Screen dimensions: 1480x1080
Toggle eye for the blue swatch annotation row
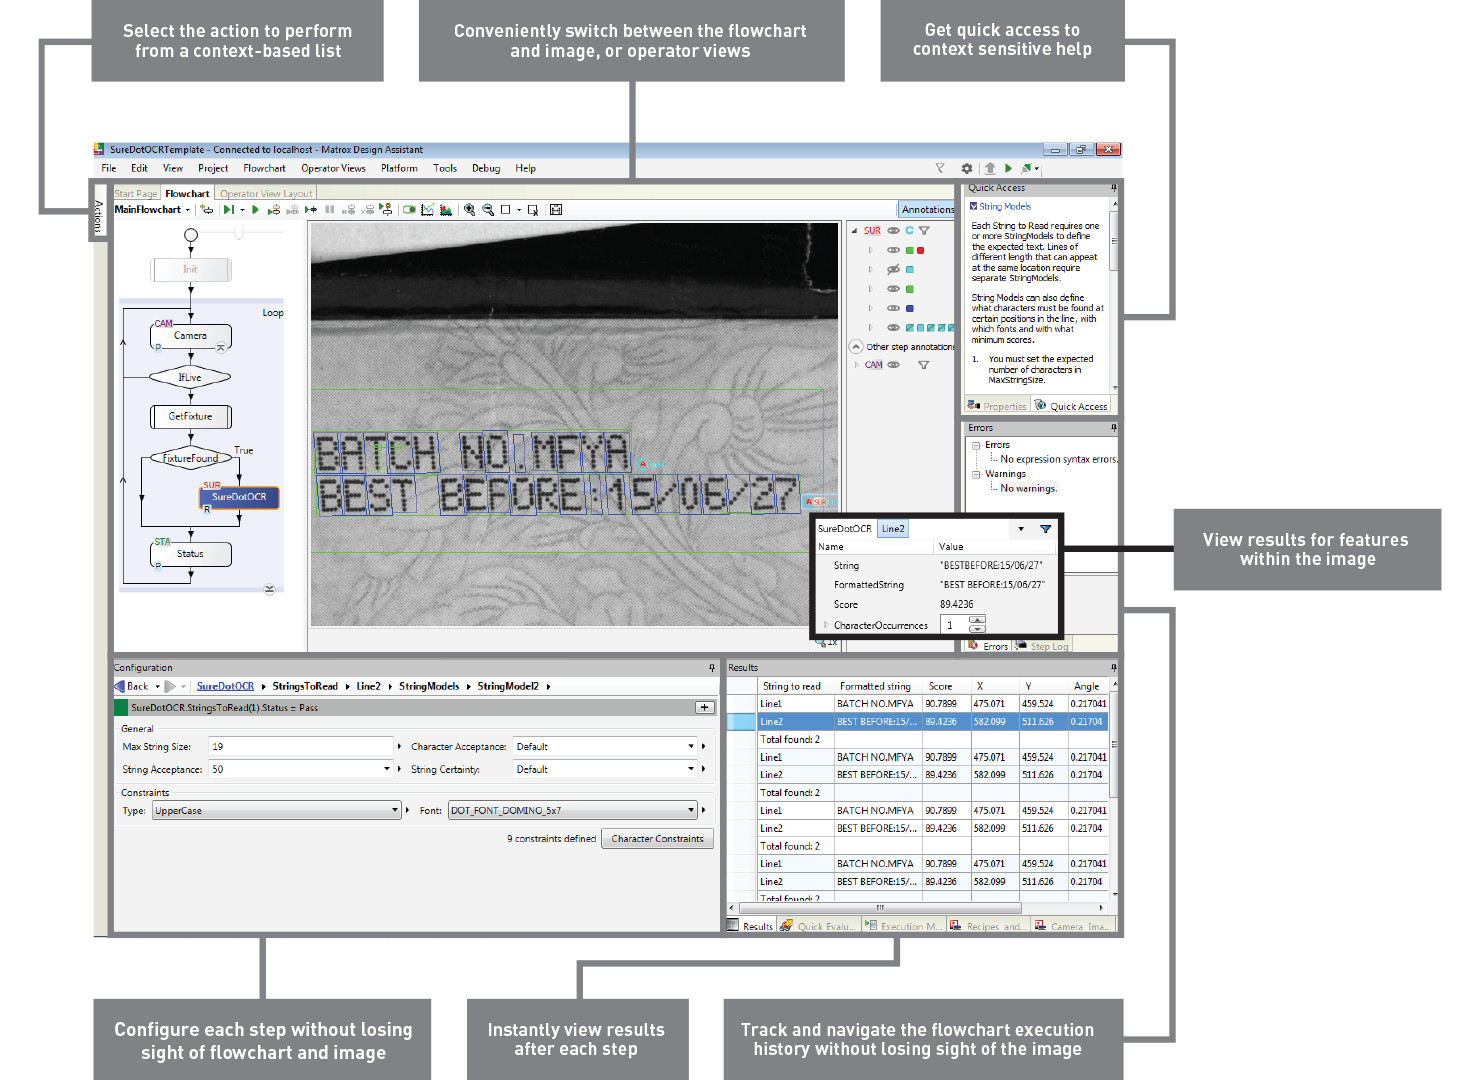(893, 308)
